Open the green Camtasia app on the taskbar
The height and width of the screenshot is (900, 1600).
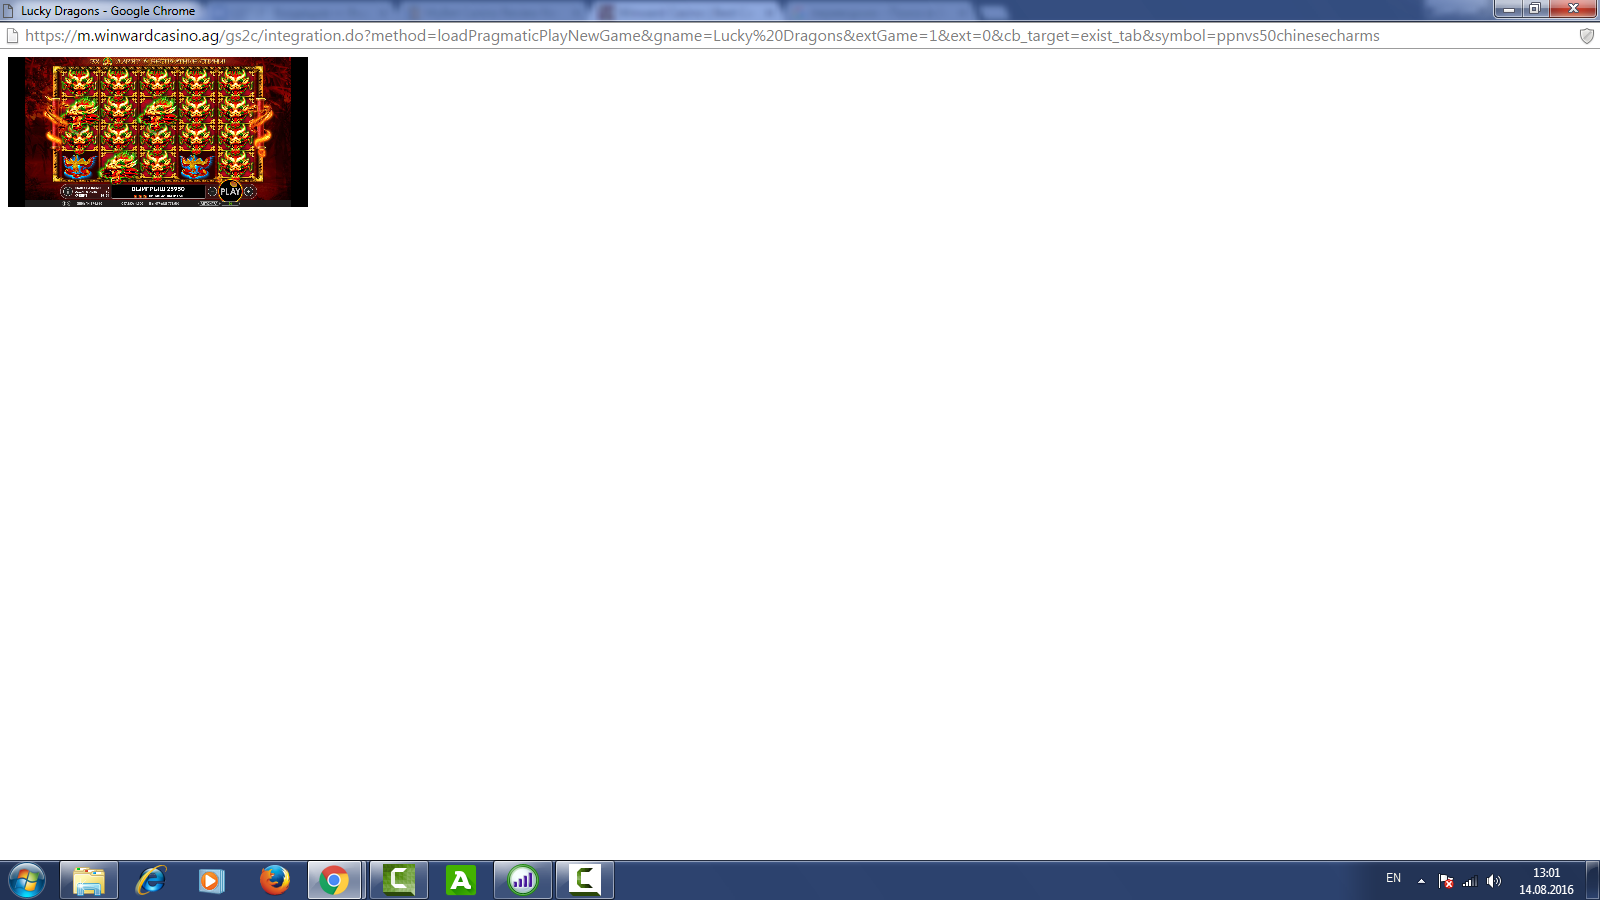(x=399, y=880)
